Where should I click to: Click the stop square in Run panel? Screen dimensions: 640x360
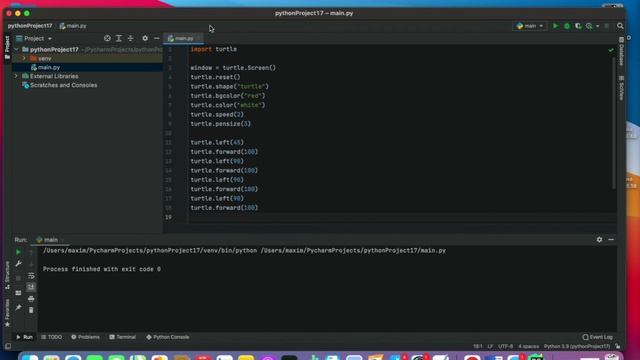pos(18,278)
